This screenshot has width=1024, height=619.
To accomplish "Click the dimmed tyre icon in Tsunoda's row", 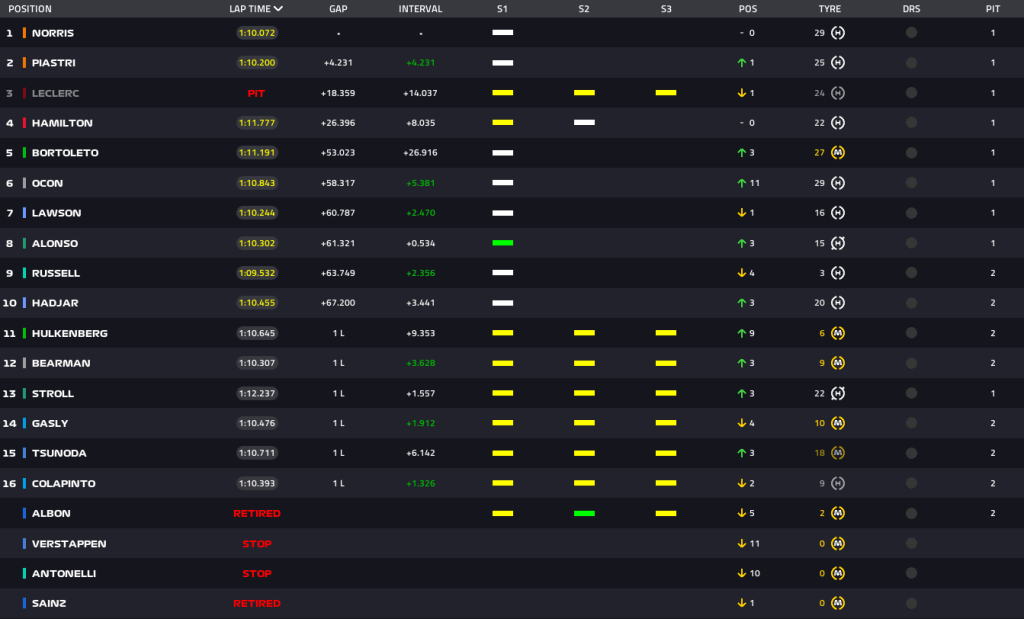I will pyautogui.click(x=838, y=453).
